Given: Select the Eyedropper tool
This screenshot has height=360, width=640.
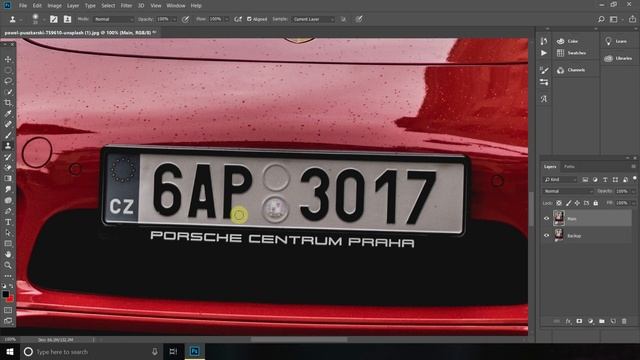Looking at the screenshot, I should coord(8,113).
